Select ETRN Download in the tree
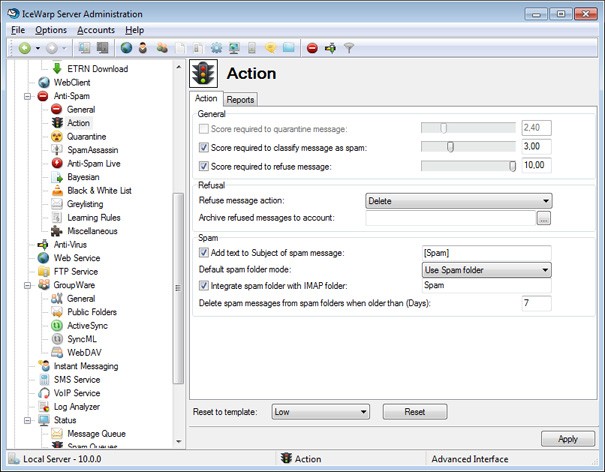 click(x=98, y=69)
